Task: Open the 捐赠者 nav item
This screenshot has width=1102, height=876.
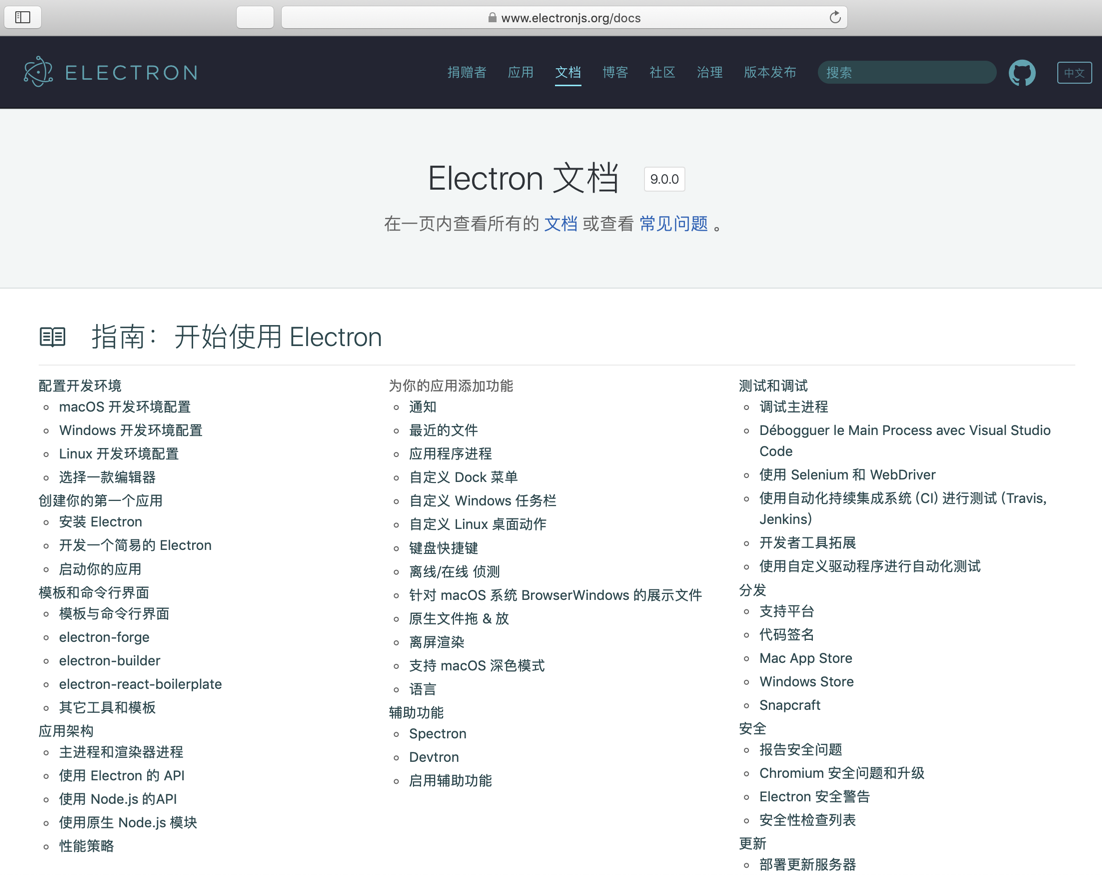Action: pos(467,72)
